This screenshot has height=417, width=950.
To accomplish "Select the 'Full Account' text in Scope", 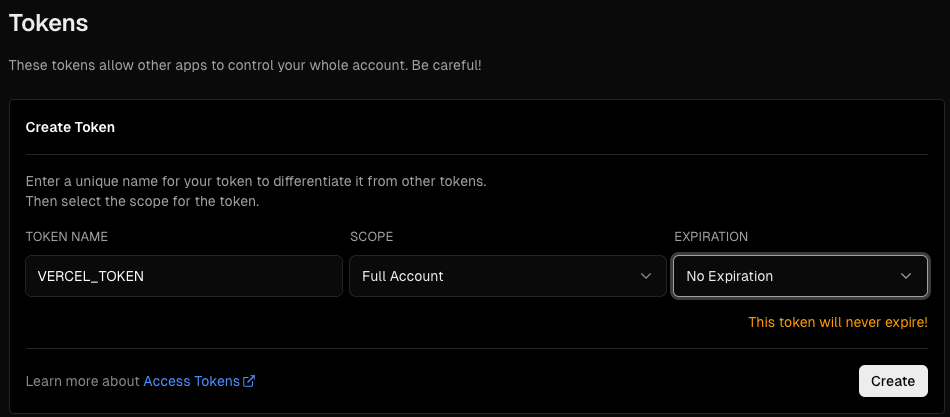I will (x=403, y=276).
